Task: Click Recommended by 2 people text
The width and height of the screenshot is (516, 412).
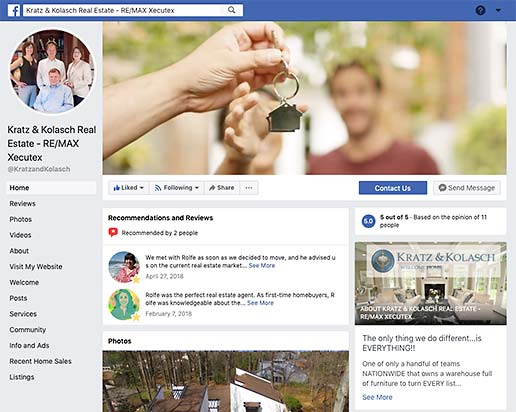Action: pyautogui.click(x=160, y=233)
